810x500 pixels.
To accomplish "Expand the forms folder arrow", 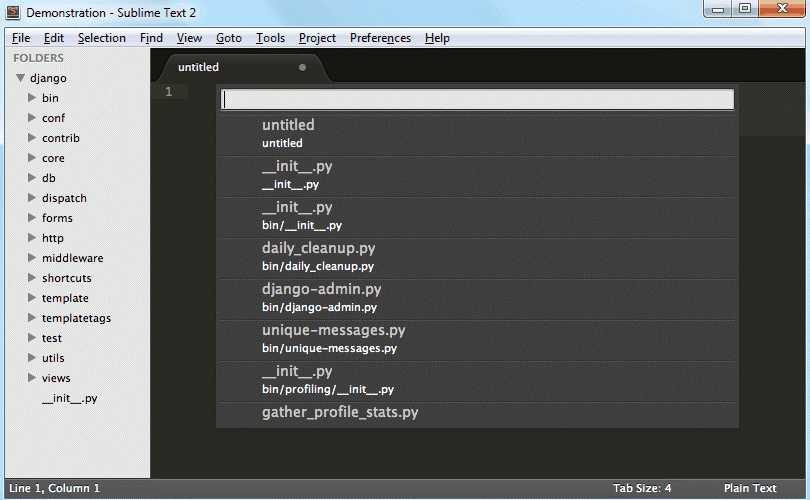I will click(x=32, y=217).
